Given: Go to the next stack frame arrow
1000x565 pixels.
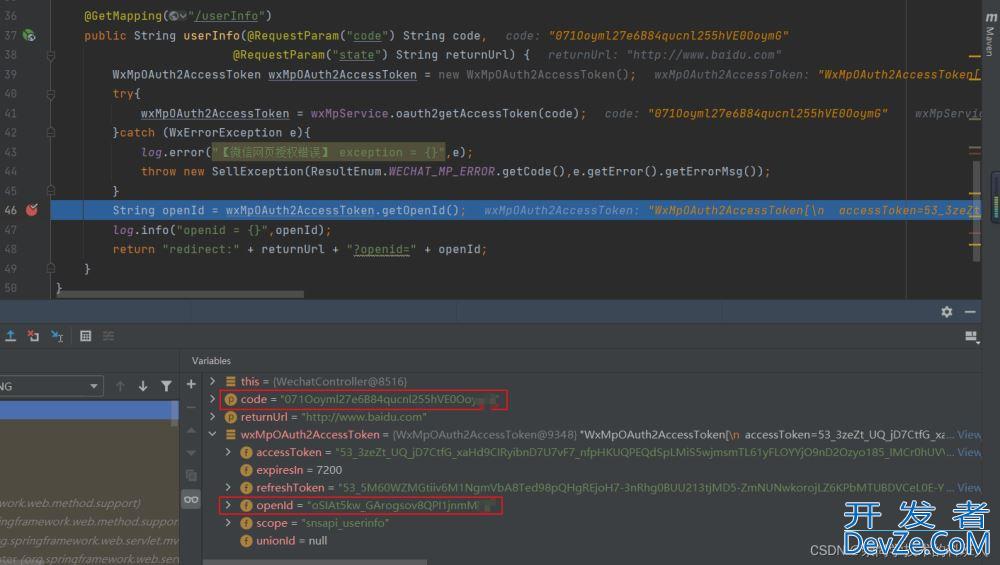Looking at the screenshot, I should click(x=143, y=386).
